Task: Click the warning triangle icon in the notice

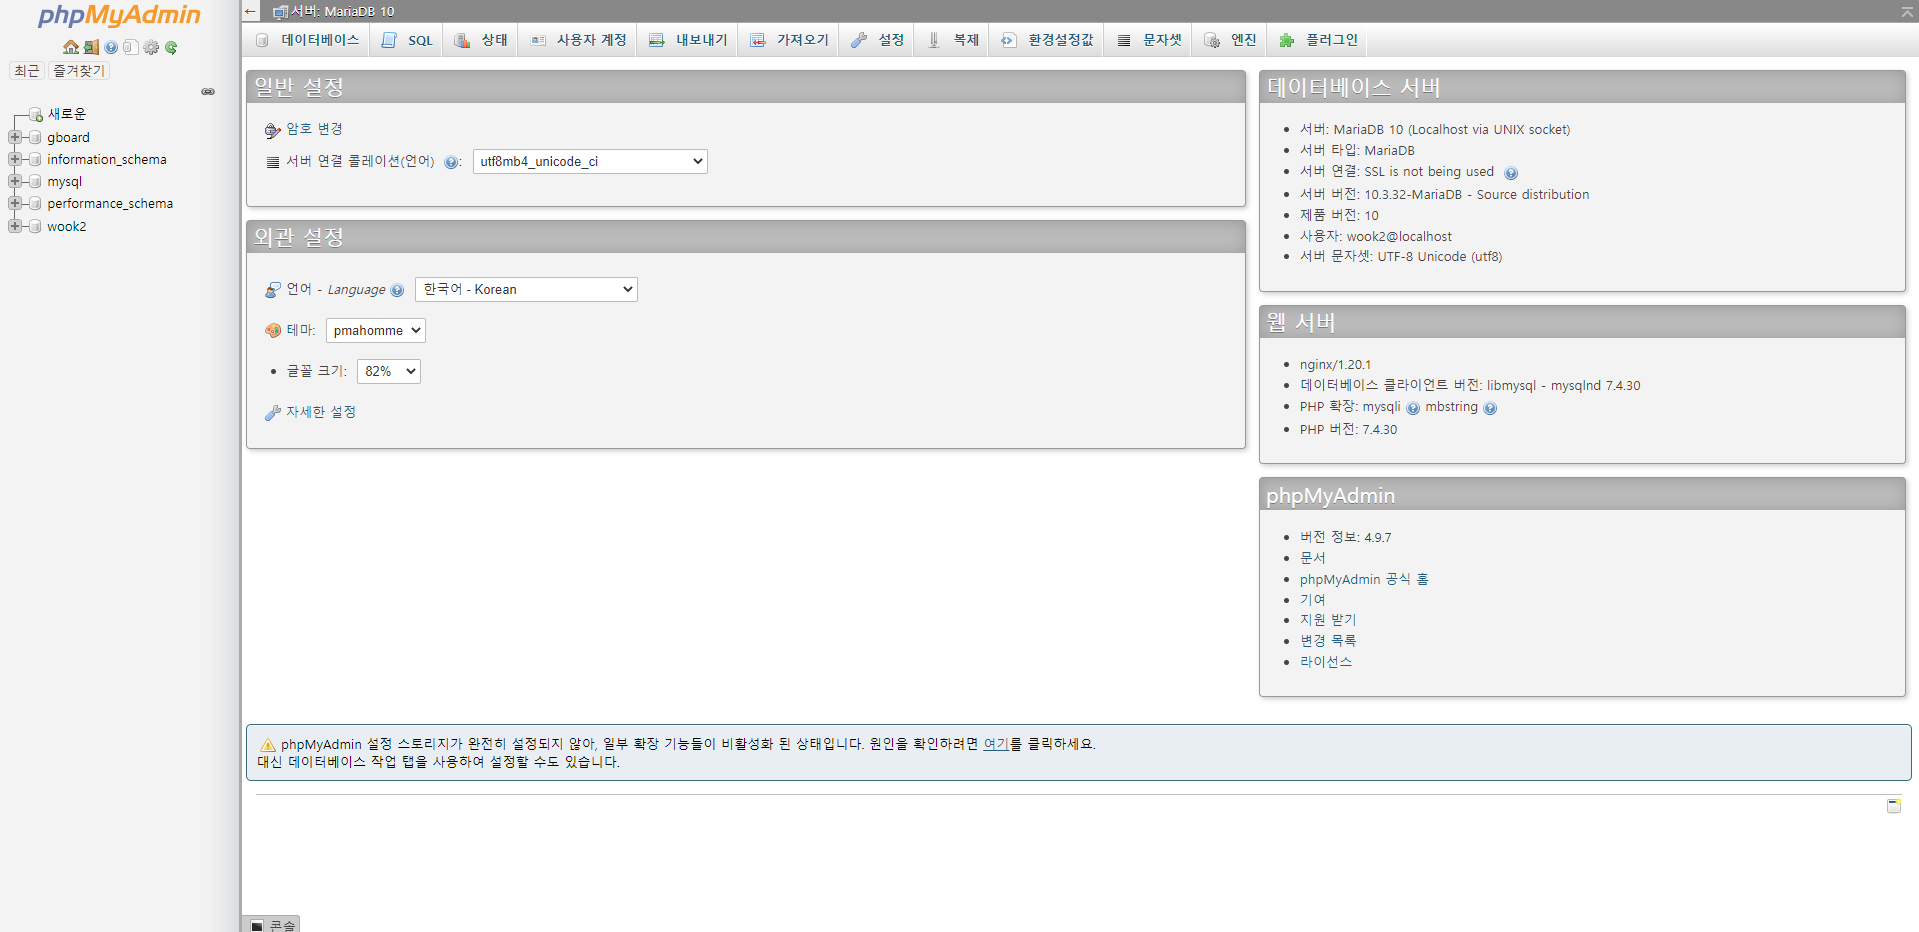Action: pos(268,745)
